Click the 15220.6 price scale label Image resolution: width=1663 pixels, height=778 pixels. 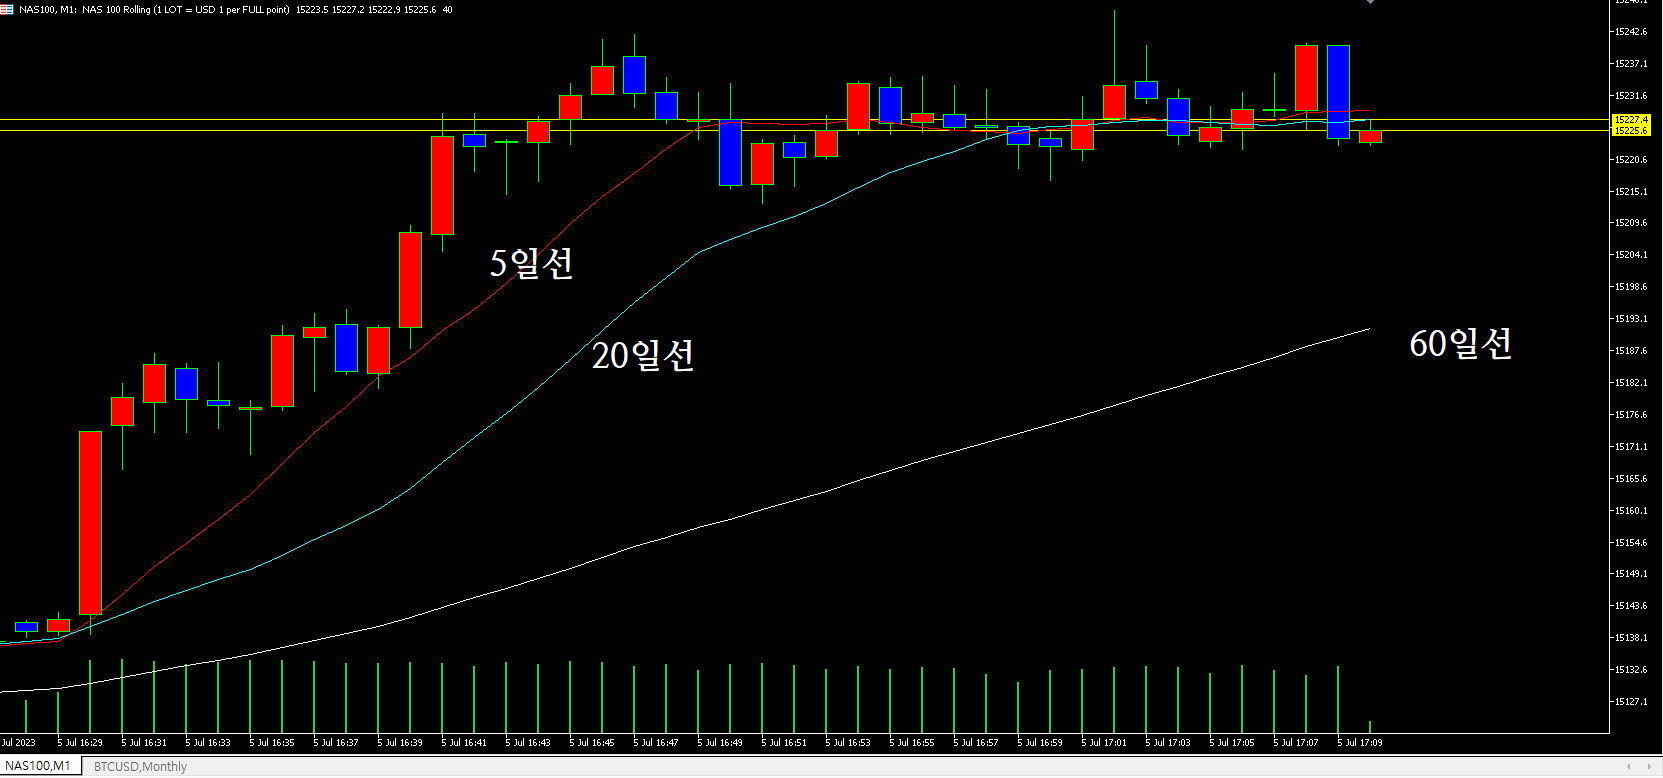[x=1631, y=160]
